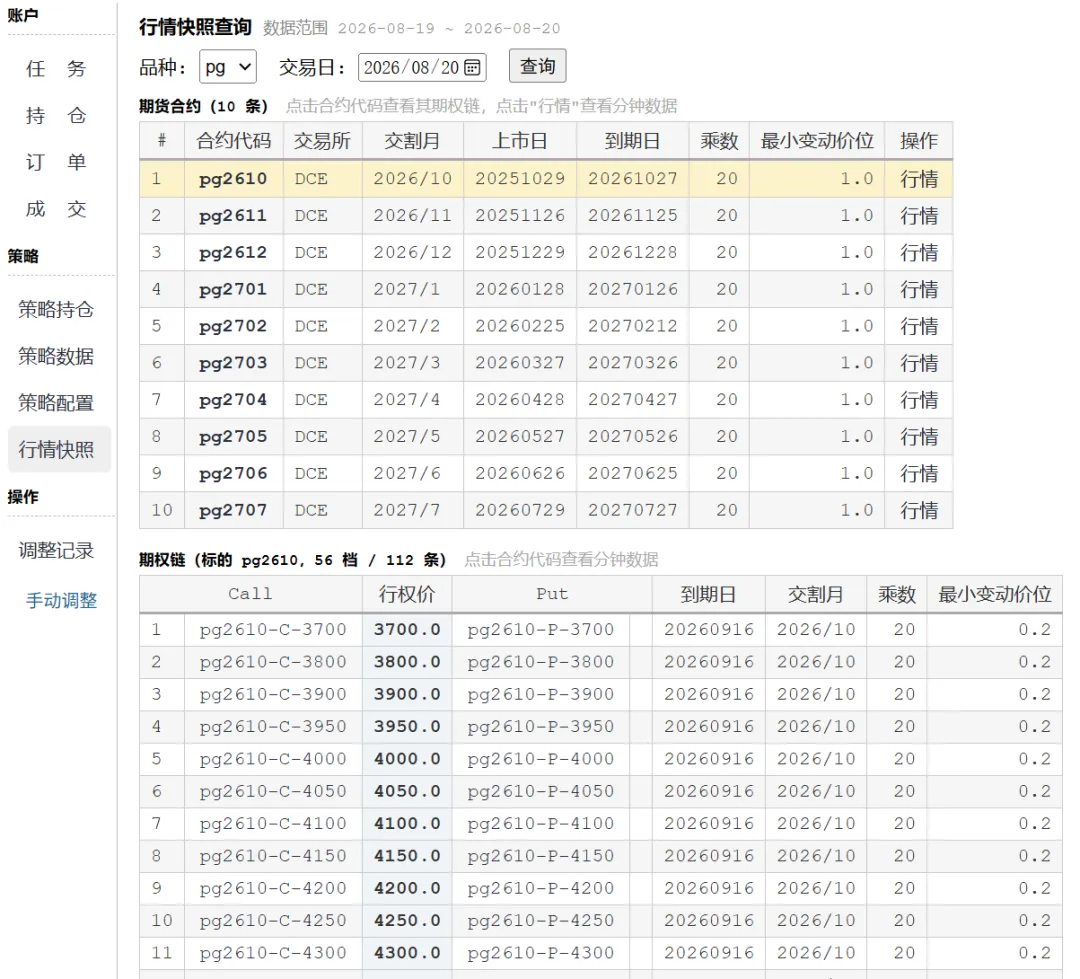The image size is (1080, 979).
Task: Click 行情 for the pg2610 row
Action: 919,179
